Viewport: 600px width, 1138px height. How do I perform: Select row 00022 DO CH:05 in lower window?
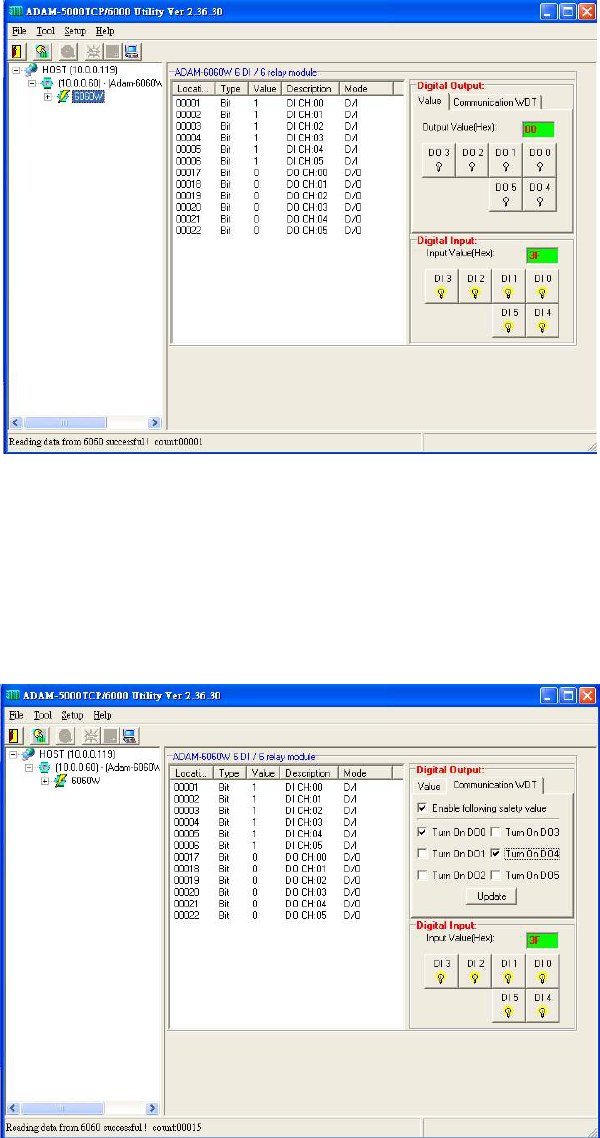tap(287, 916)
